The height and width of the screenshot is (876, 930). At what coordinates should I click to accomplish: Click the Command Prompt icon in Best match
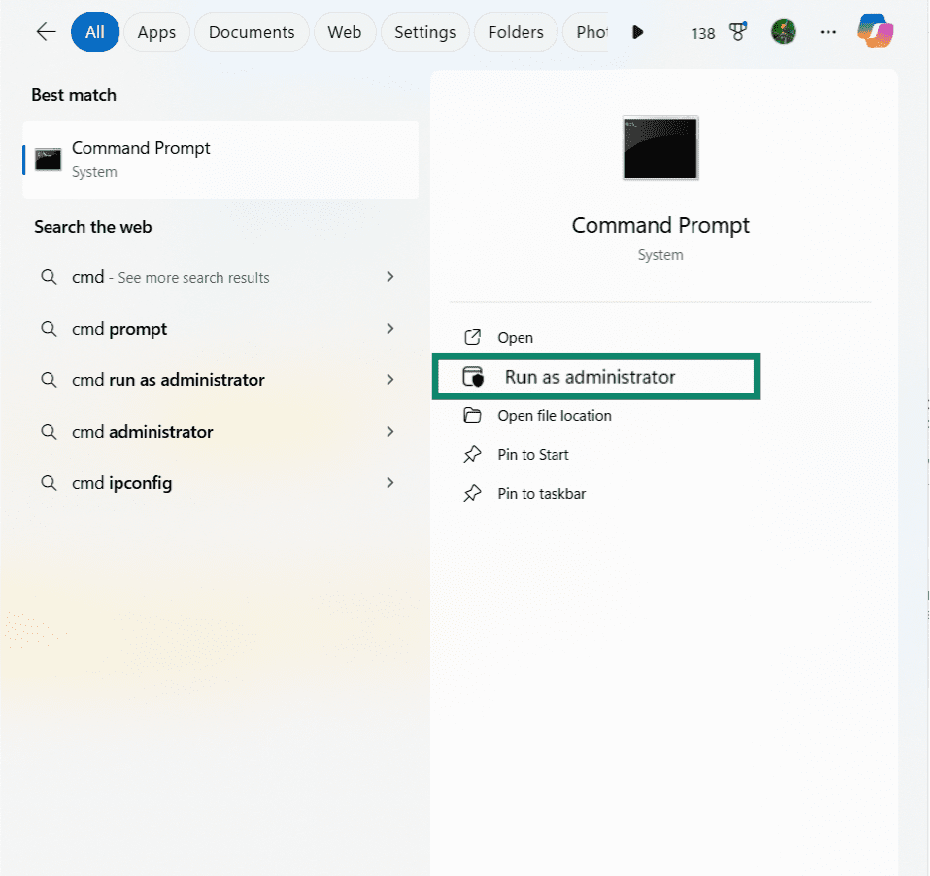(x=48, y=160)
